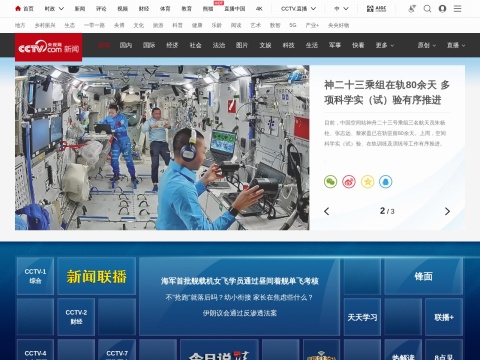Open headline 伊朗议会通过反渗透法案
Viewport: 480px width, 360px height.
240,313
